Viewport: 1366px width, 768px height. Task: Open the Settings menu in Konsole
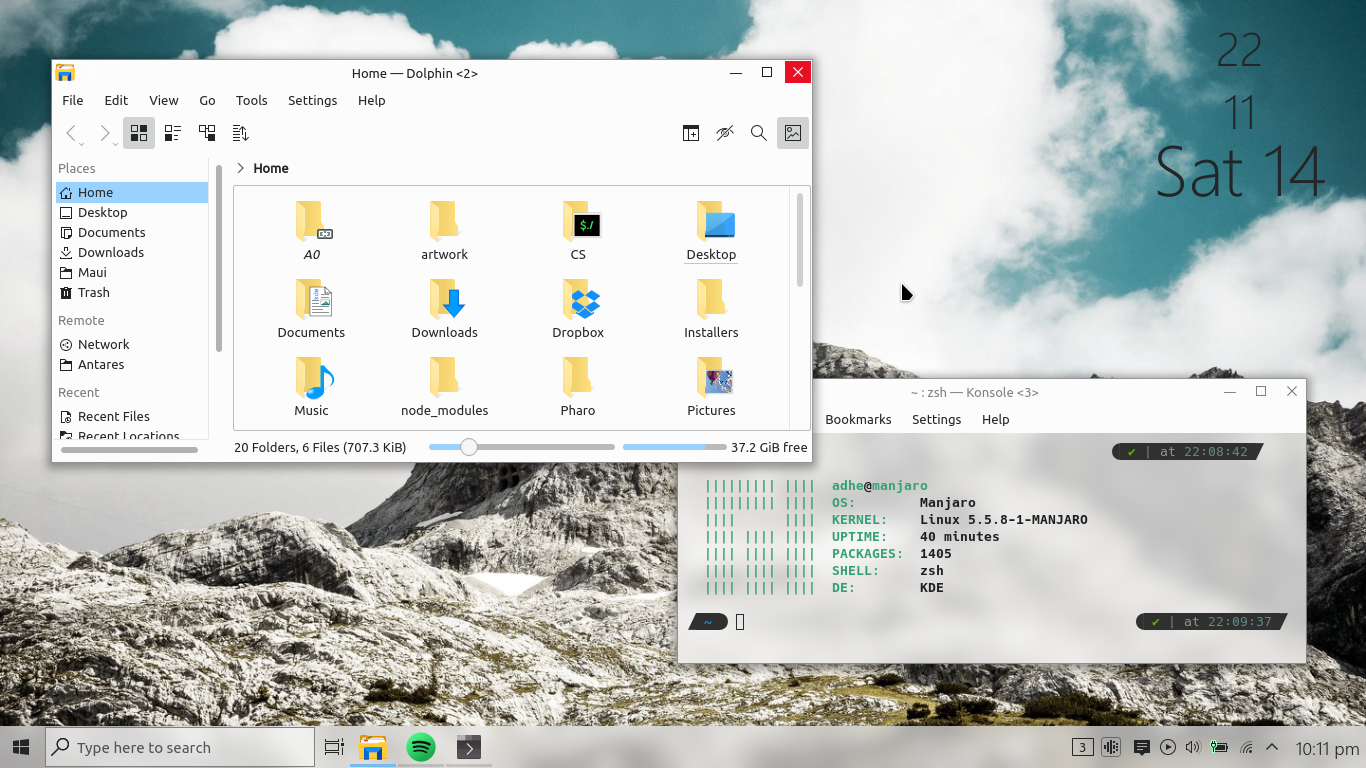(x=937, y=419)
